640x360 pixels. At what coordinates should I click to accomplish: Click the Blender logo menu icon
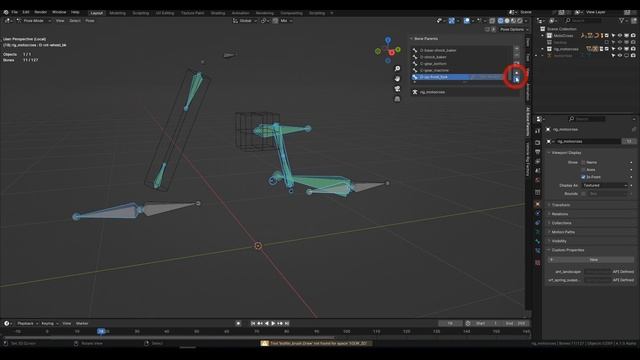coord(6,12)
